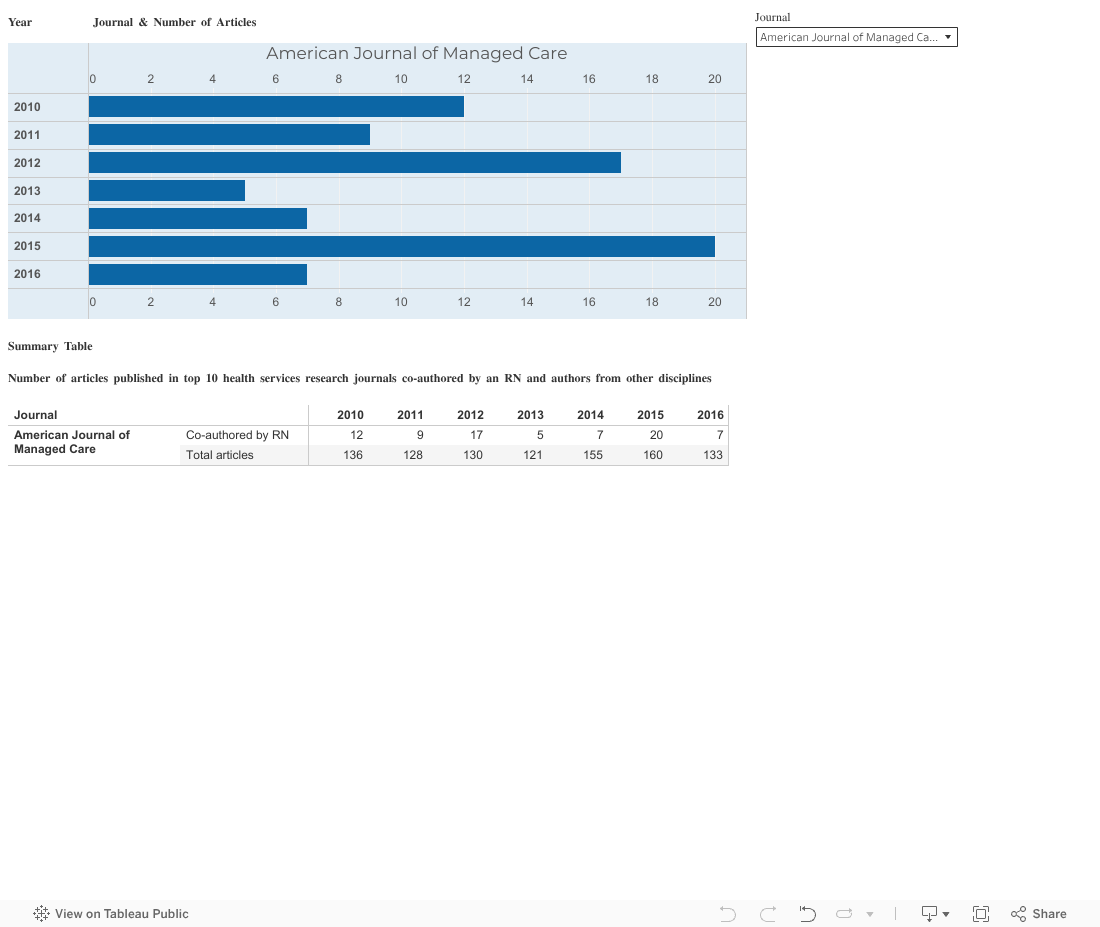Select the 2016 bar in chart
Screen dimensions: 1100x927
[198, 274]
